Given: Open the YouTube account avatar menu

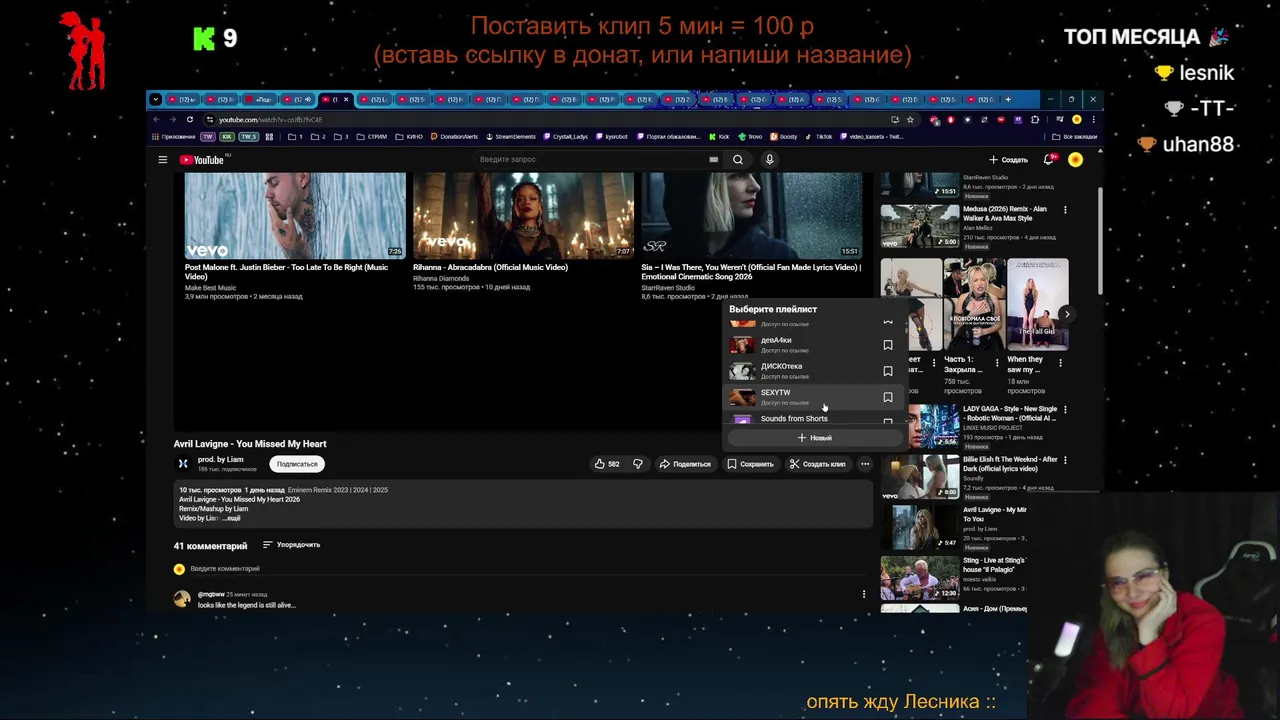Looking at the screenshot, I should (x=1075, y=160).
